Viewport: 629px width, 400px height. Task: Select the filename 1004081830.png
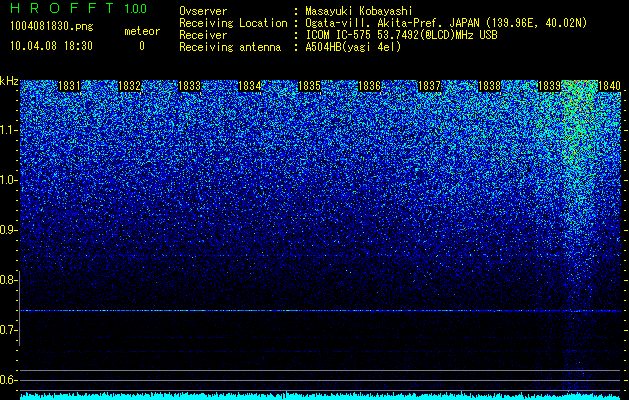pyautogui.click(x=52, y=27)
